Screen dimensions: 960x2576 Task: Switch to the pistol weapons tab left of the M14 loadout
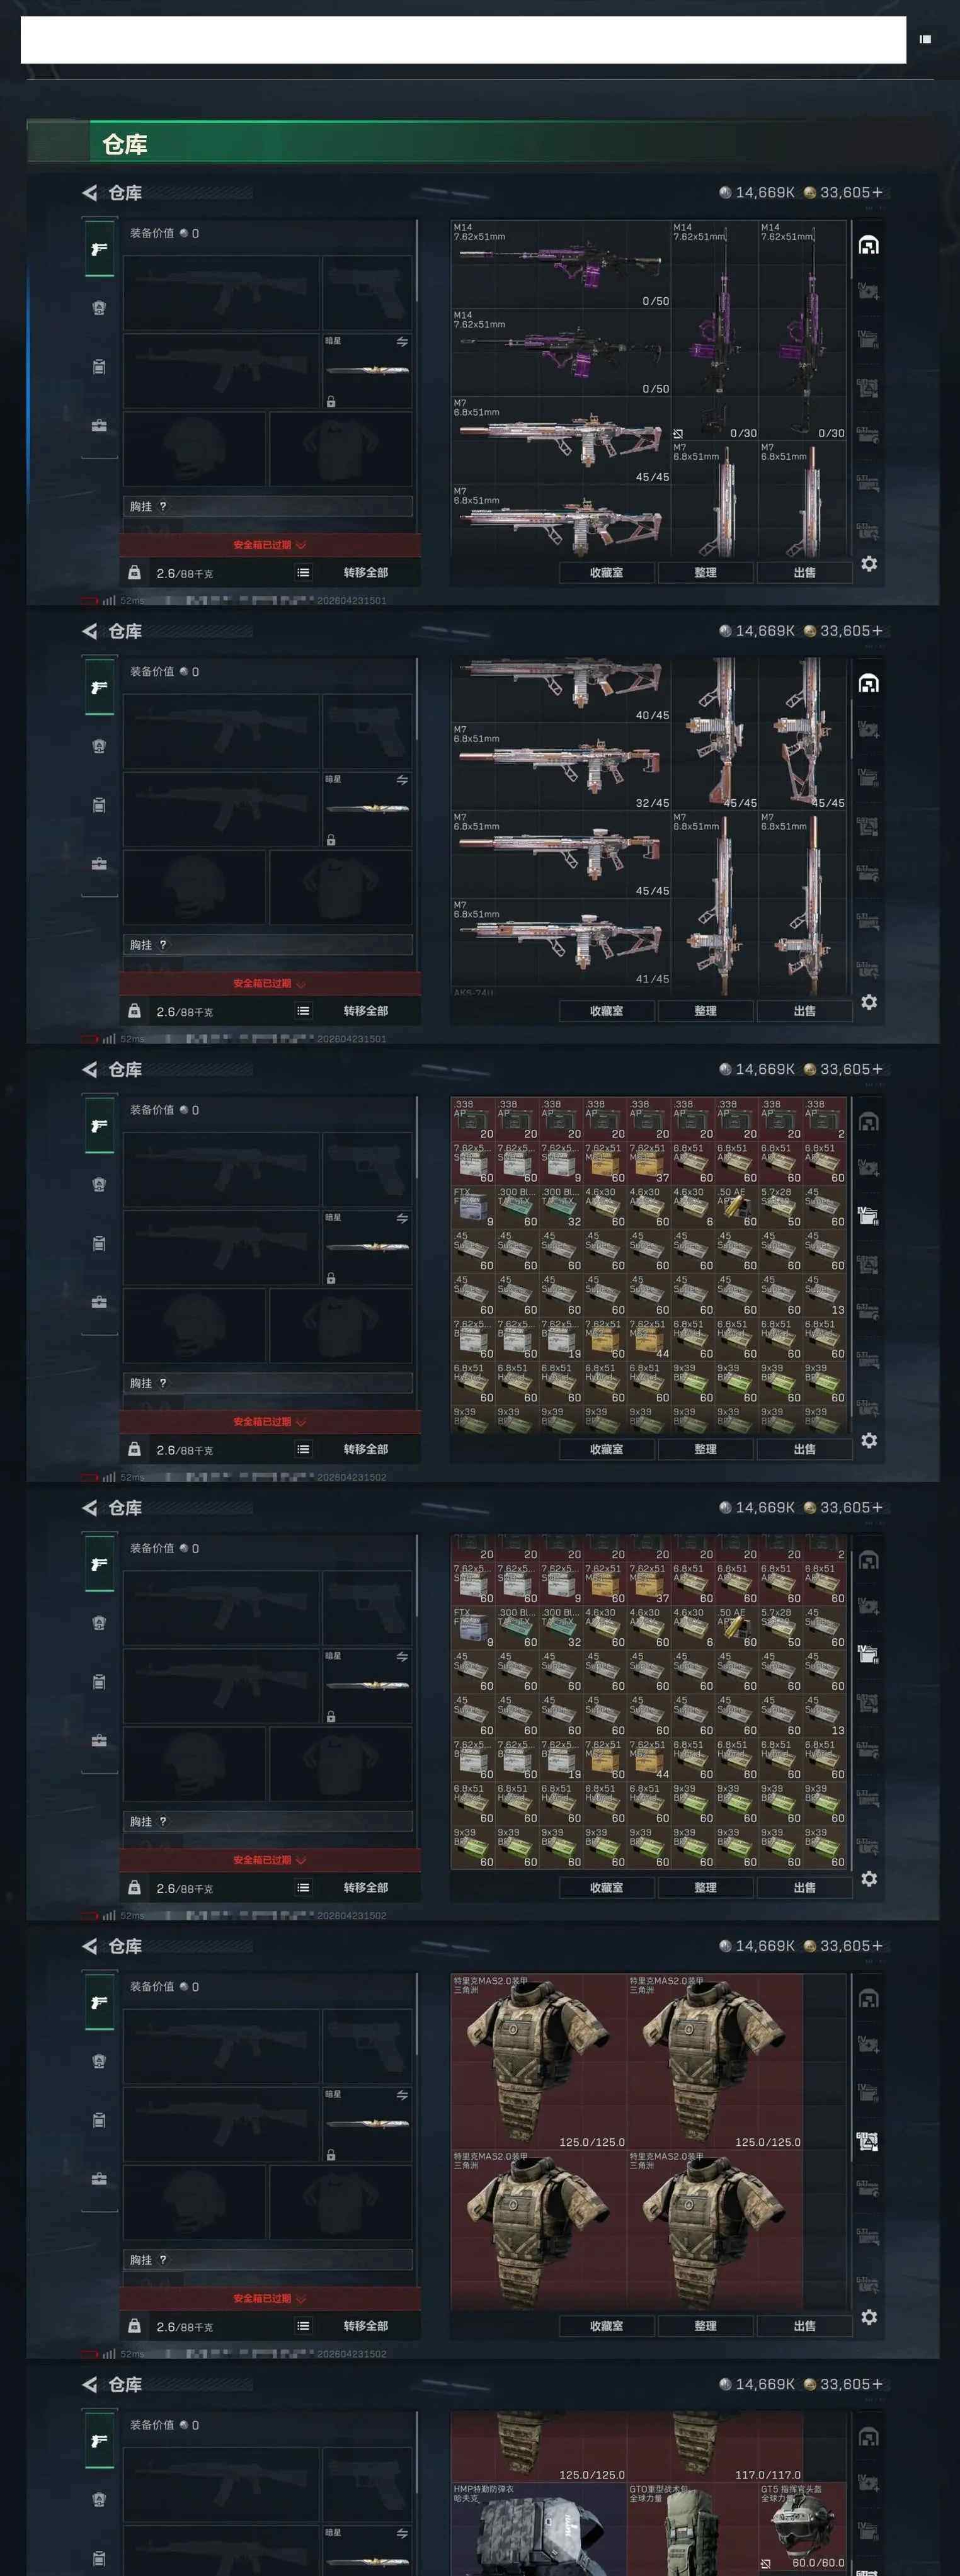coord(99,249)
